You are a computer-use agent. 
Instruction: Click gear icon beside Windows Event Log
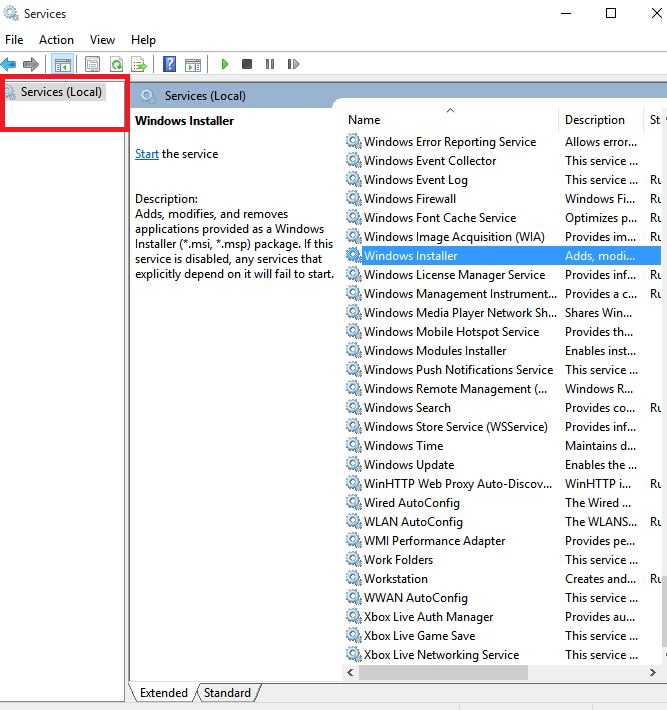pos(354,179)
